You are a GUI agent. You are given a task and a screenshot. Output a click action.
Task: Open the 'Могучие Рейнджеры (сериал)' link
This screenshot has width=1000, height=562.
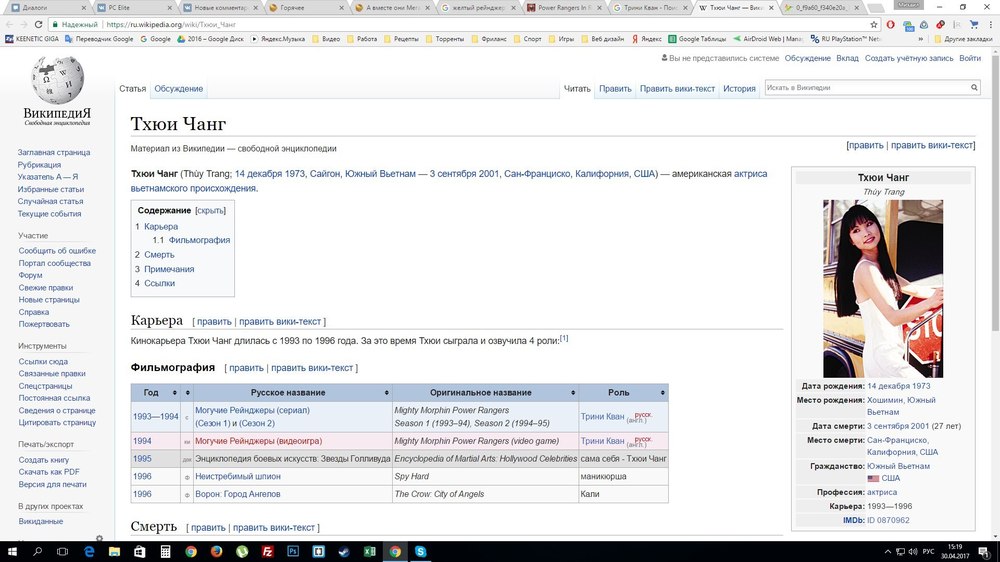[252, 410]
